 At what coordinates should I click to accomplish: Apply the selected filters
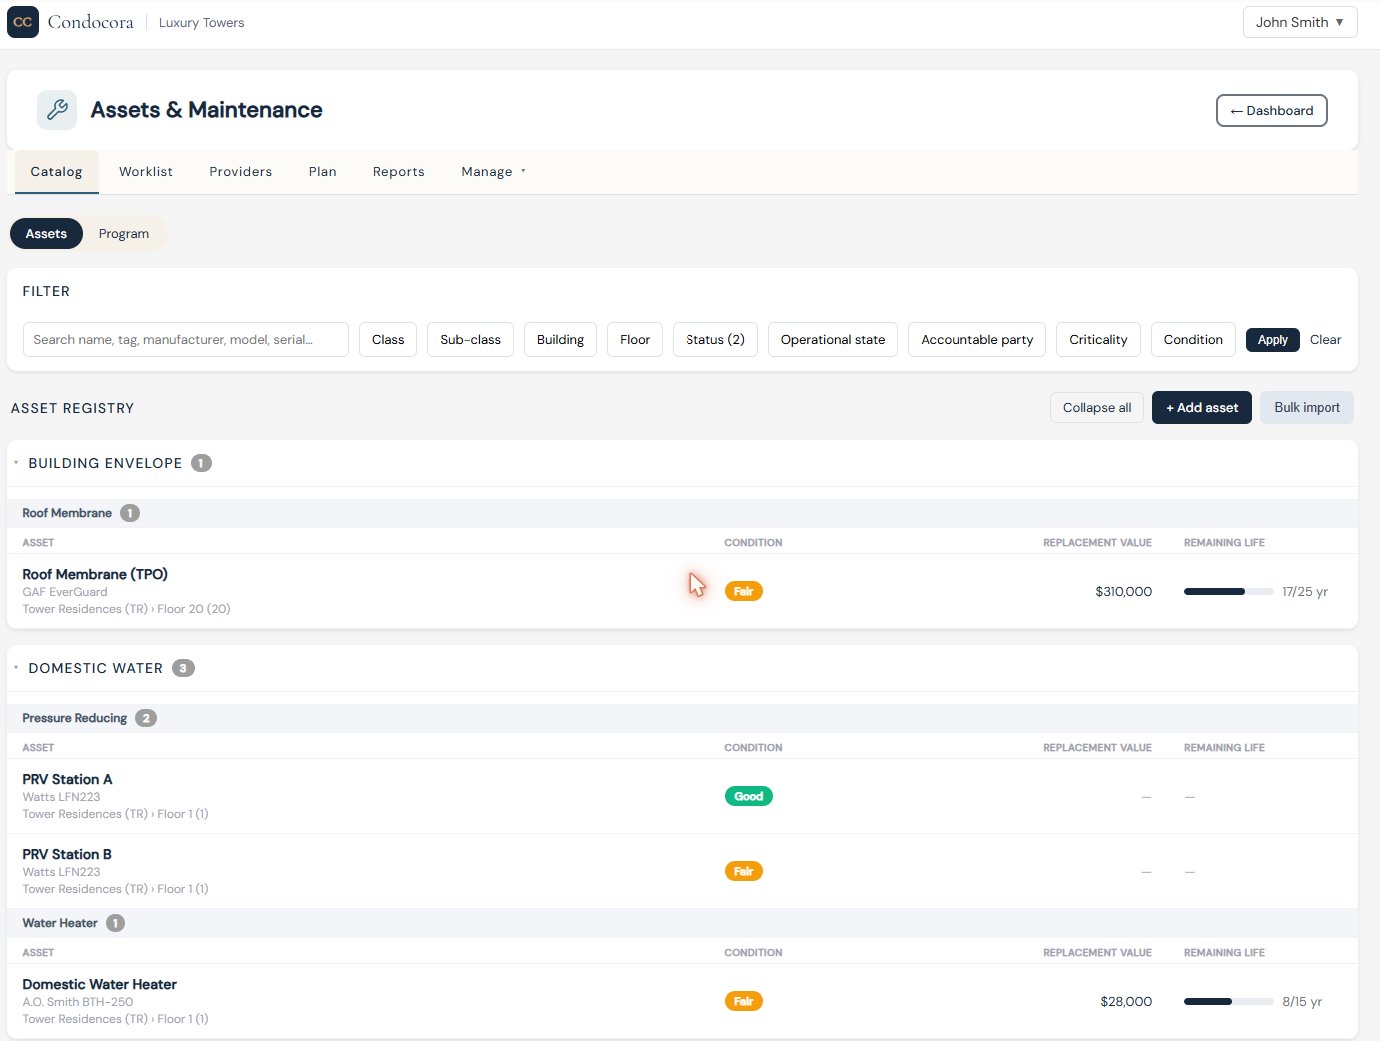(x=1273, y=340)
